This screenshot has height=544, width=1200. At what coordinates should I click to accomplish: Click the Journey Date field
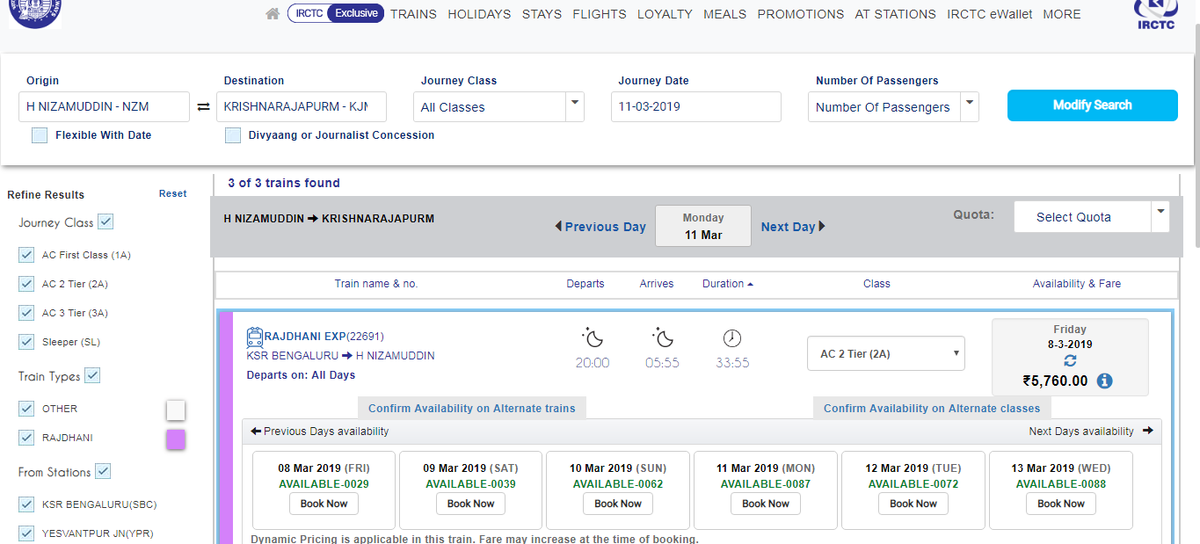(x=696, y=107)
